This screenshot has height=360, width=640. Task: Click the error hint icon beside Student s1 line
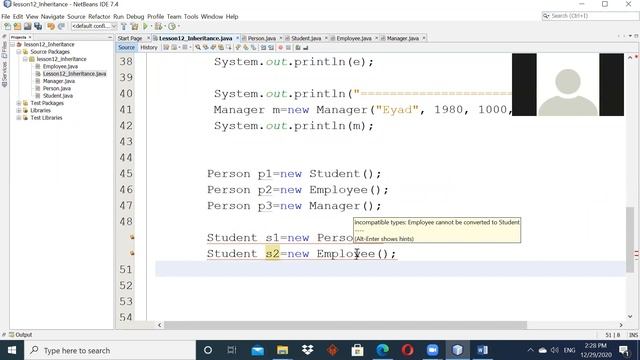point(132,237)
